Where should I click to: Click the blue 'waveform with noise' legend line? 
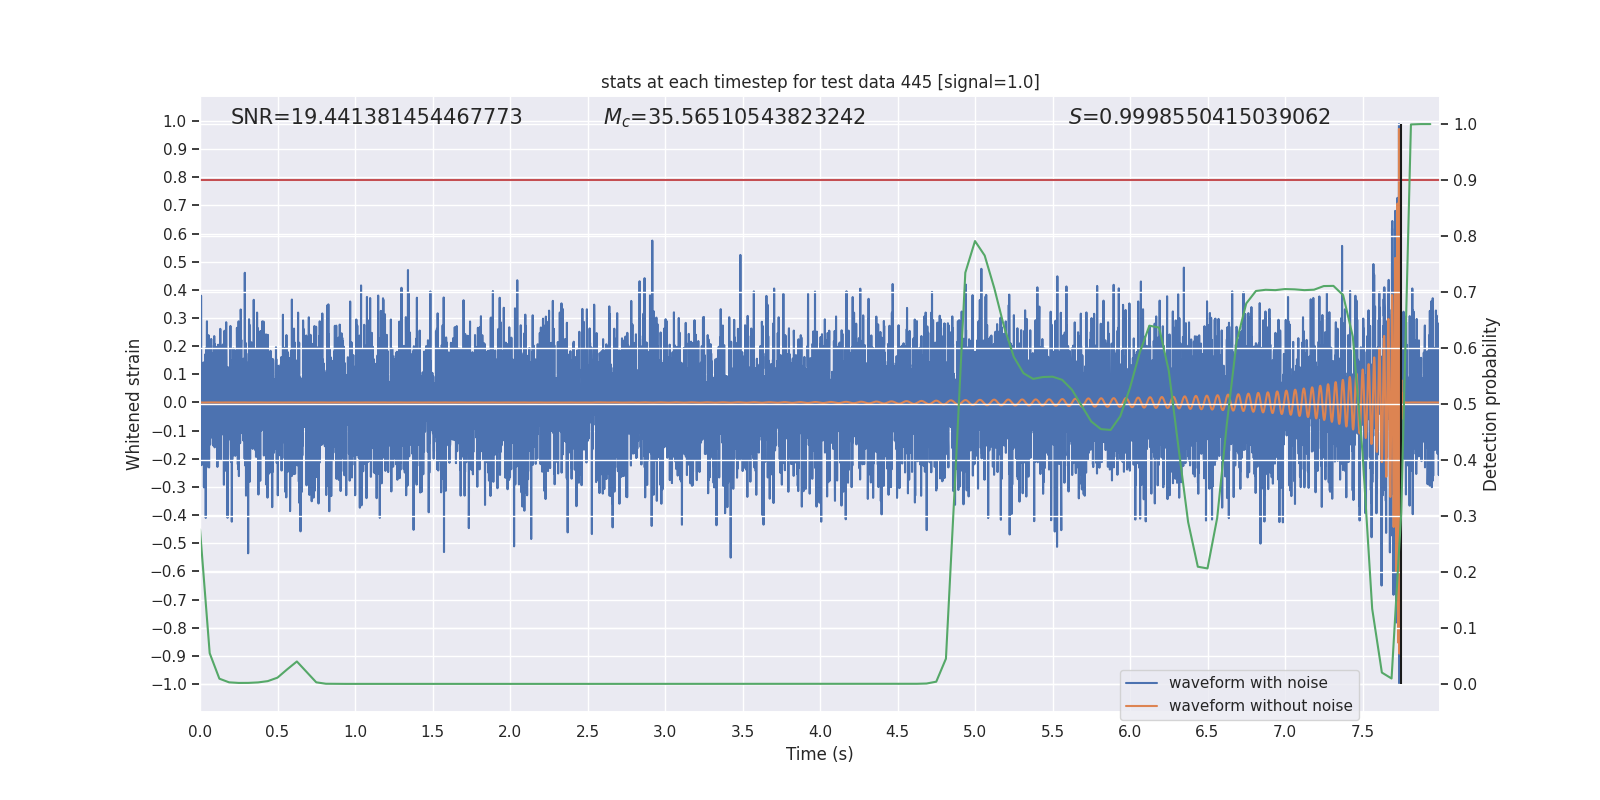pyautogui.click(x=1141, y=683)
